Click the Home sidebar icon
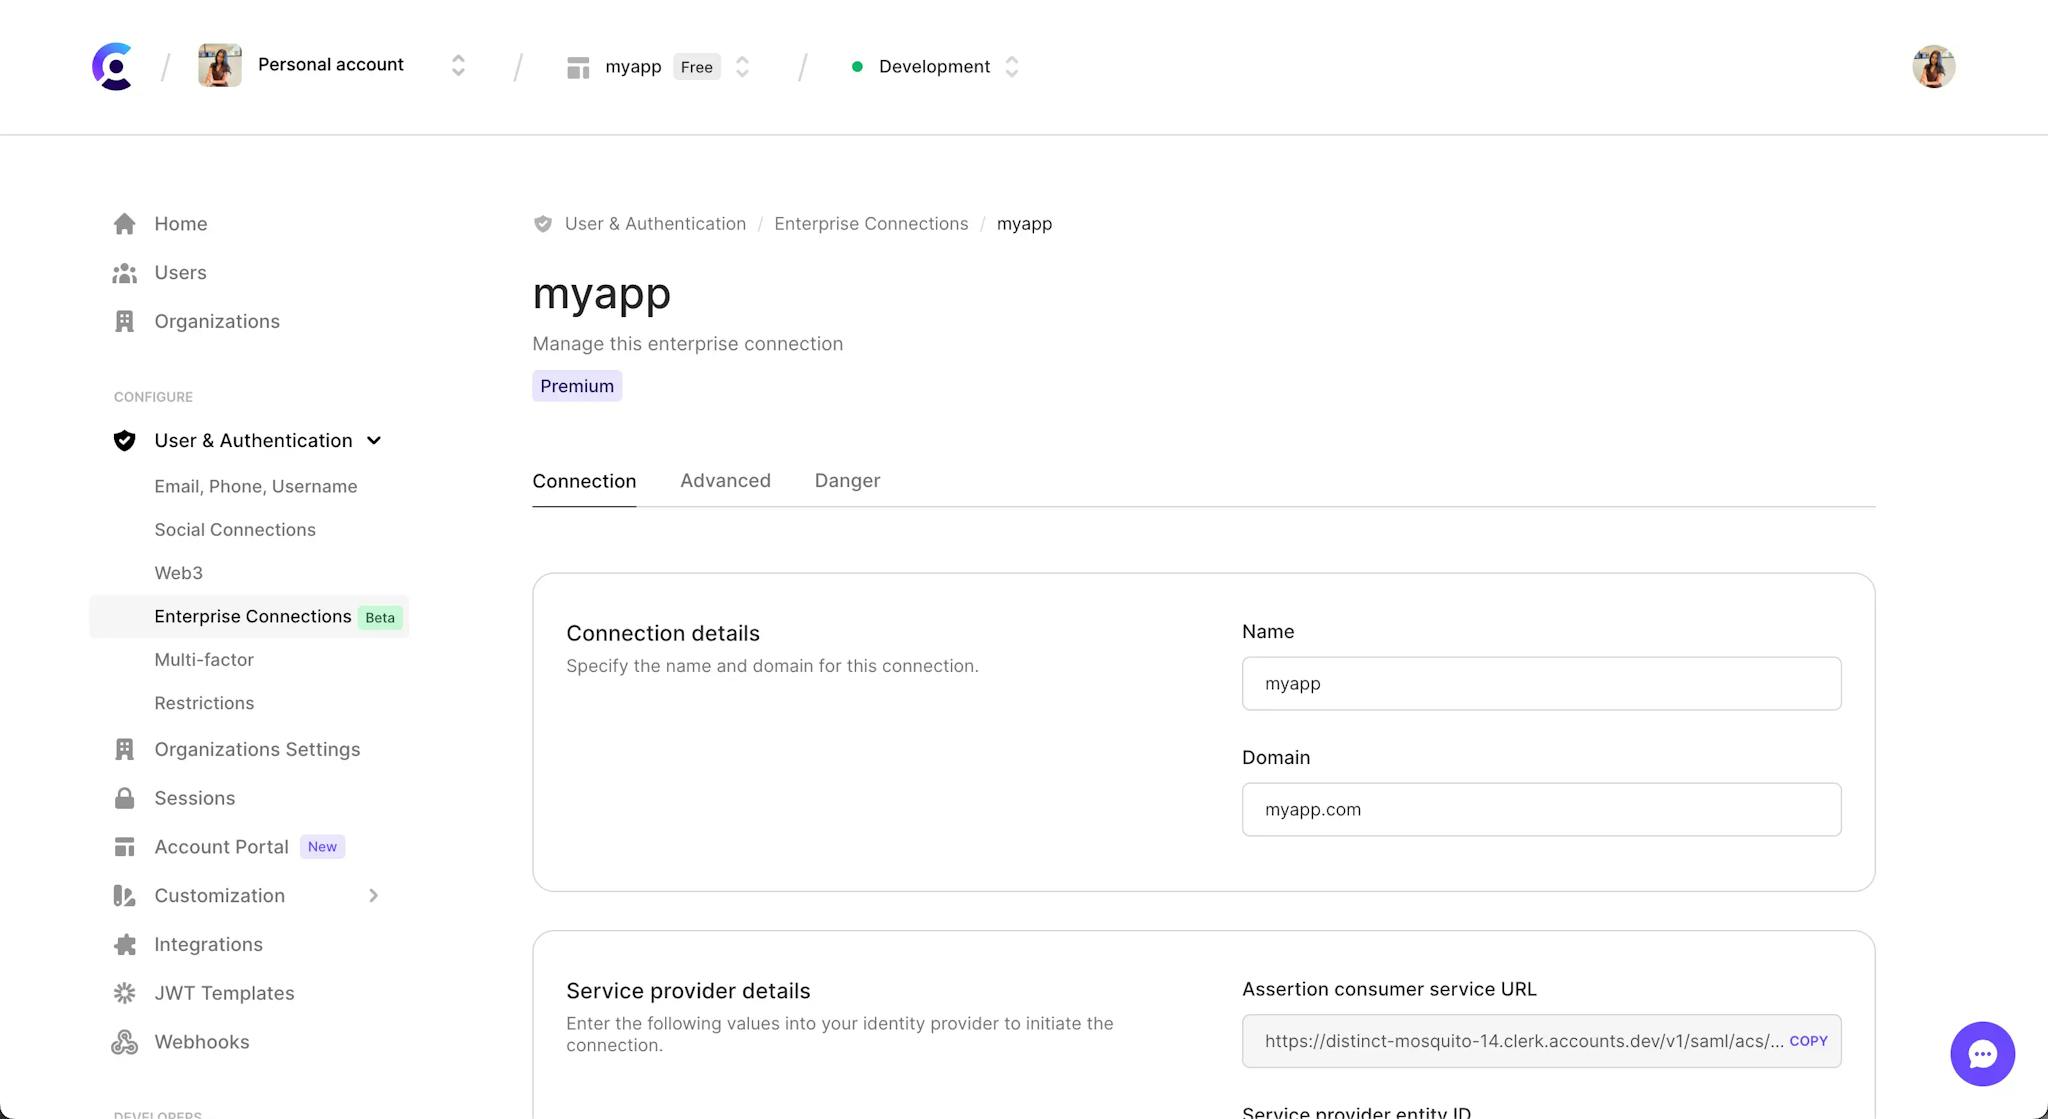2048x1119 pixels. [x=124, y=222]
